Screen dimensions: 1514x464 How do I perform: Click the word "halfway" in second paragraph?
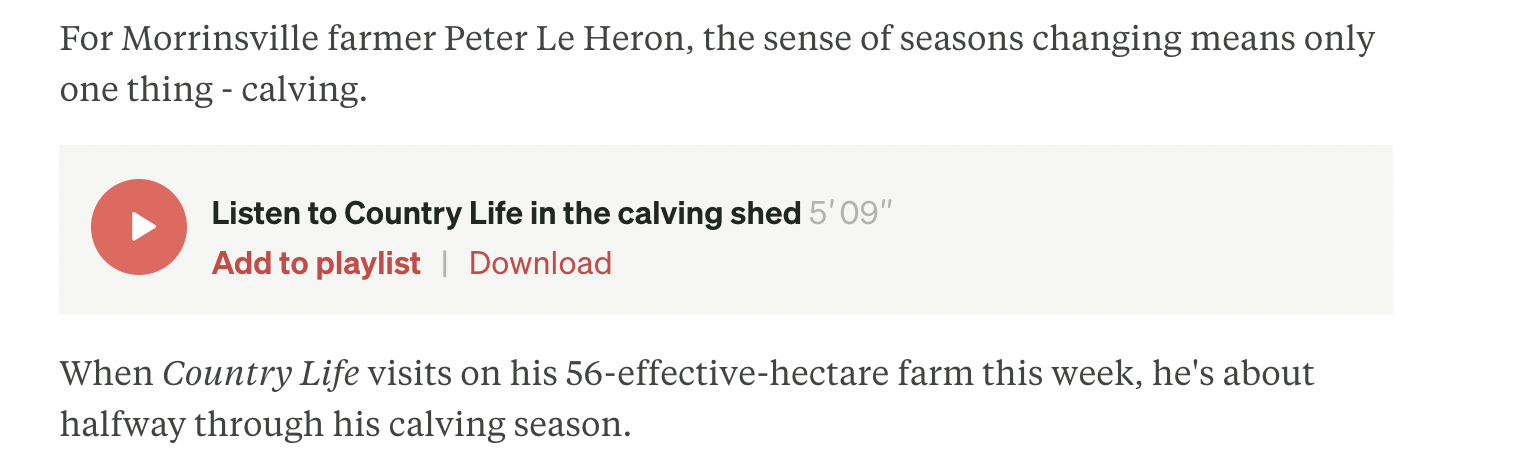pos(122,425)
